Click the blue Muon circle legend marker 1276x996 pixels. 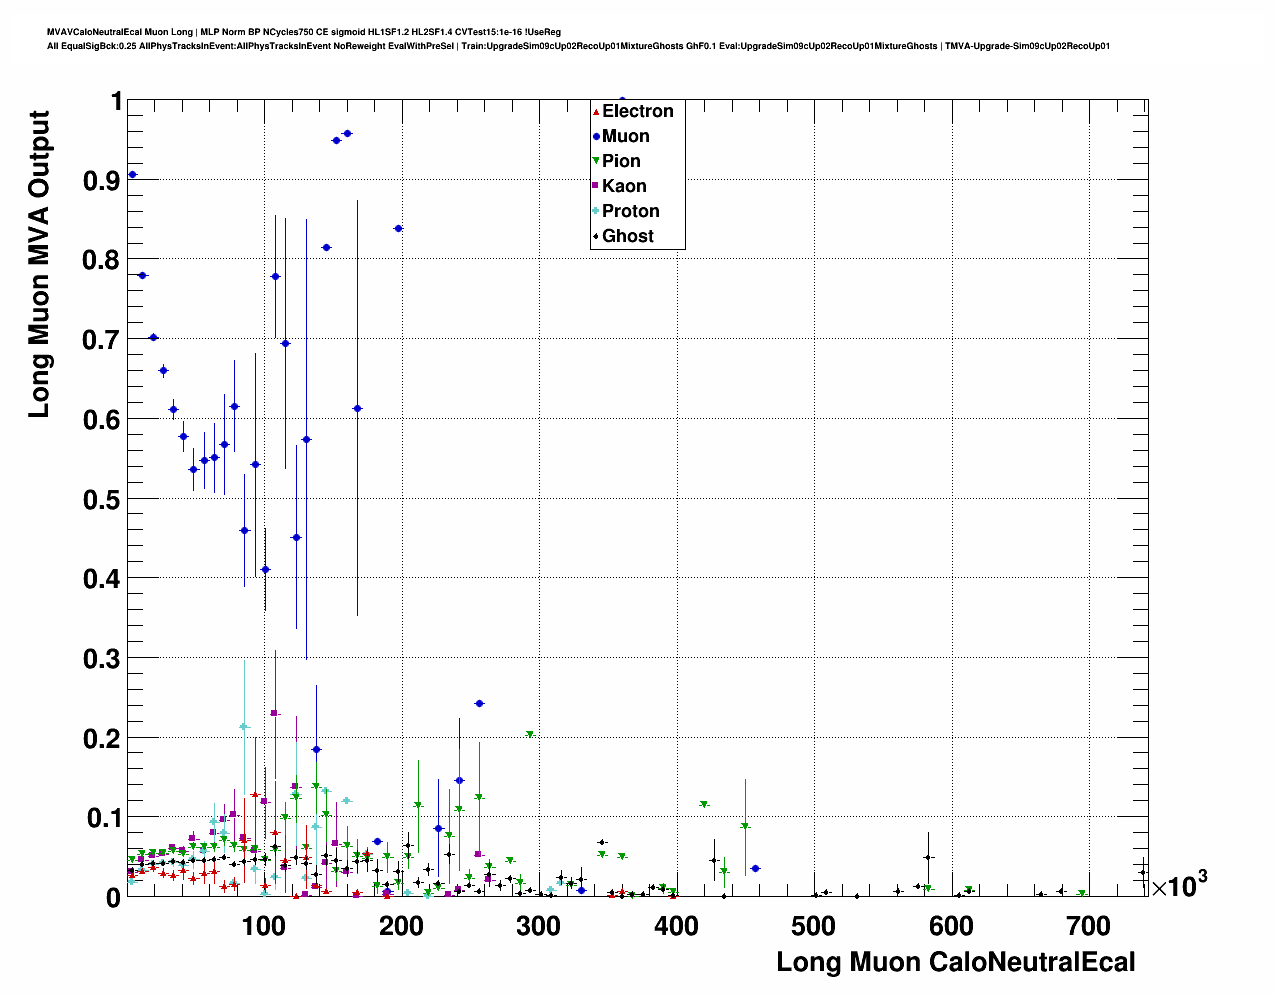(596, 136)
